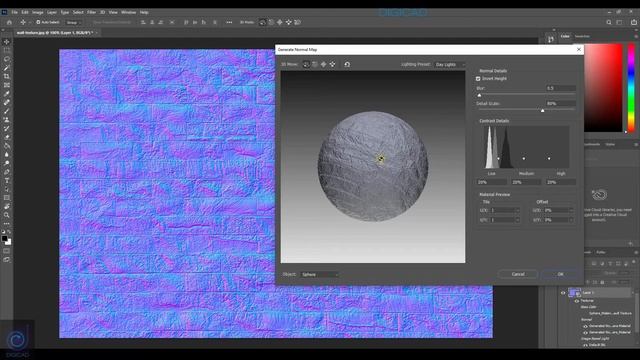Click the High contrast percentage field

coord(561,182)
